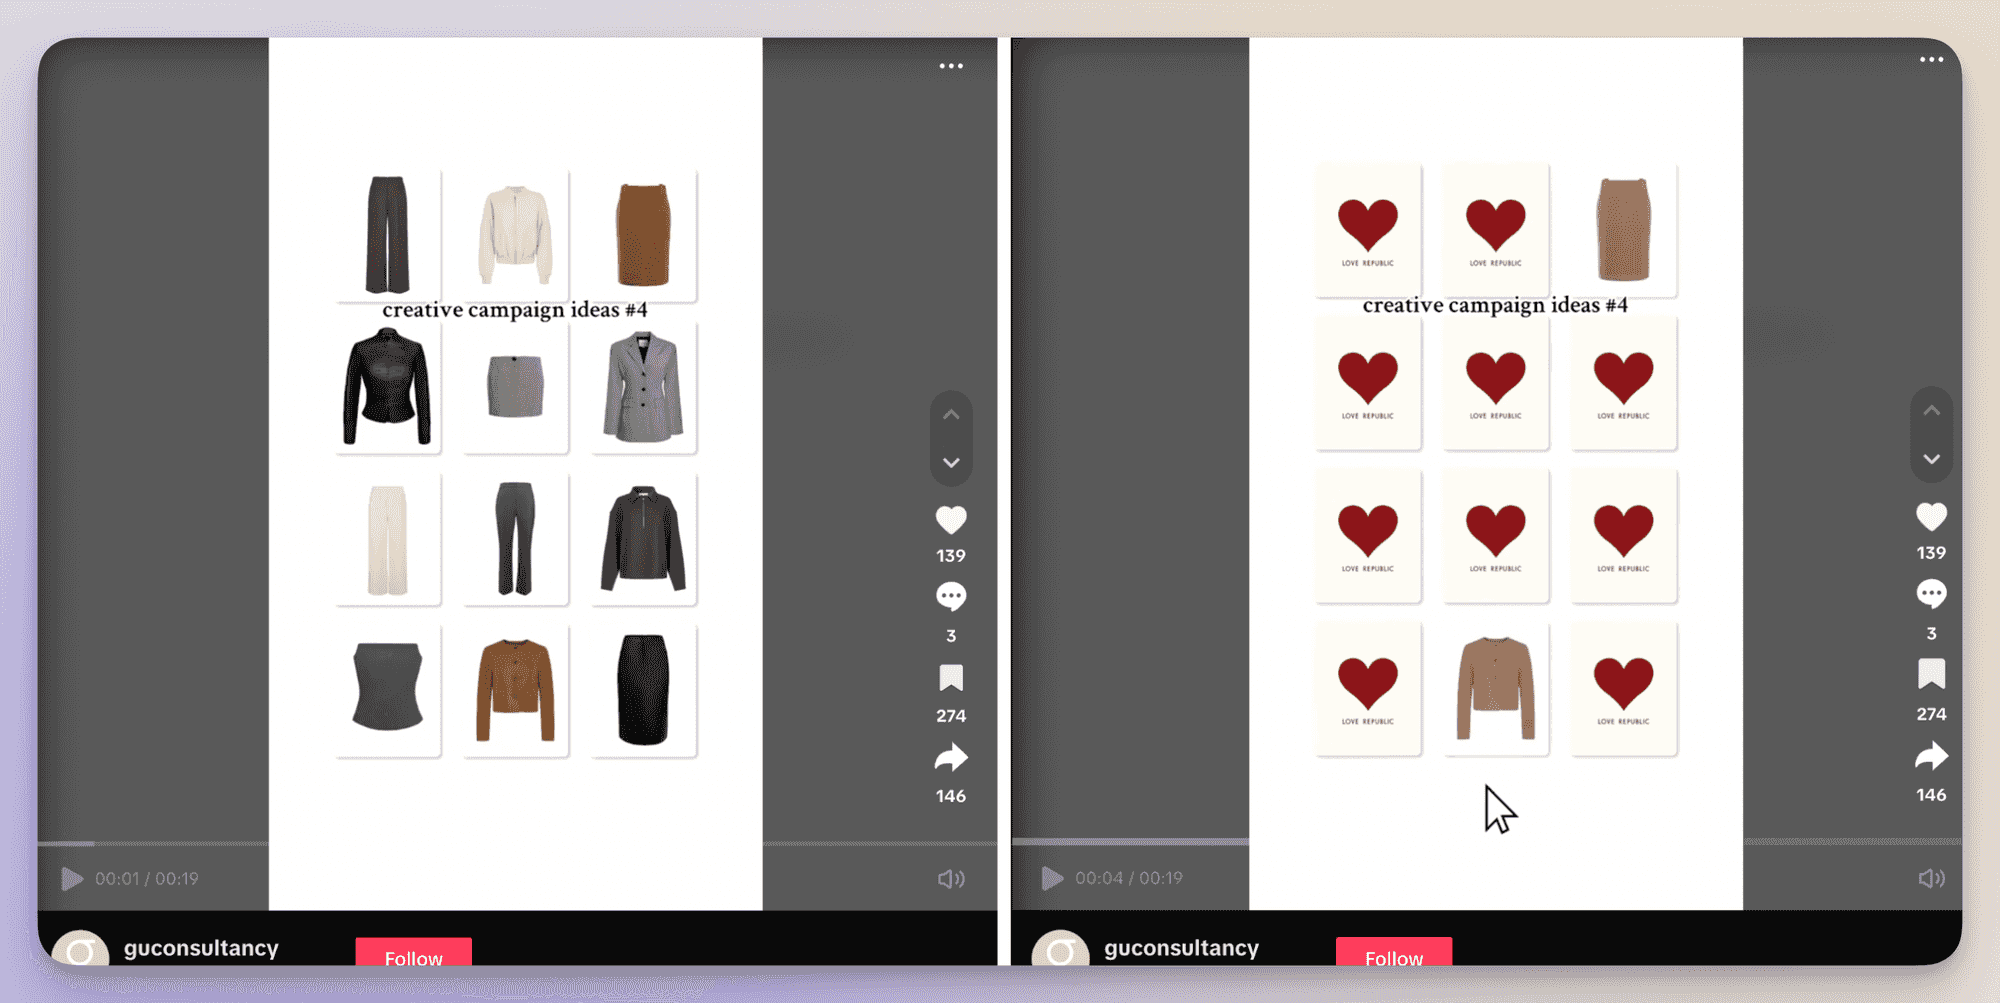
Task: Seek on the left video progress bar
Action: [517, 844]
